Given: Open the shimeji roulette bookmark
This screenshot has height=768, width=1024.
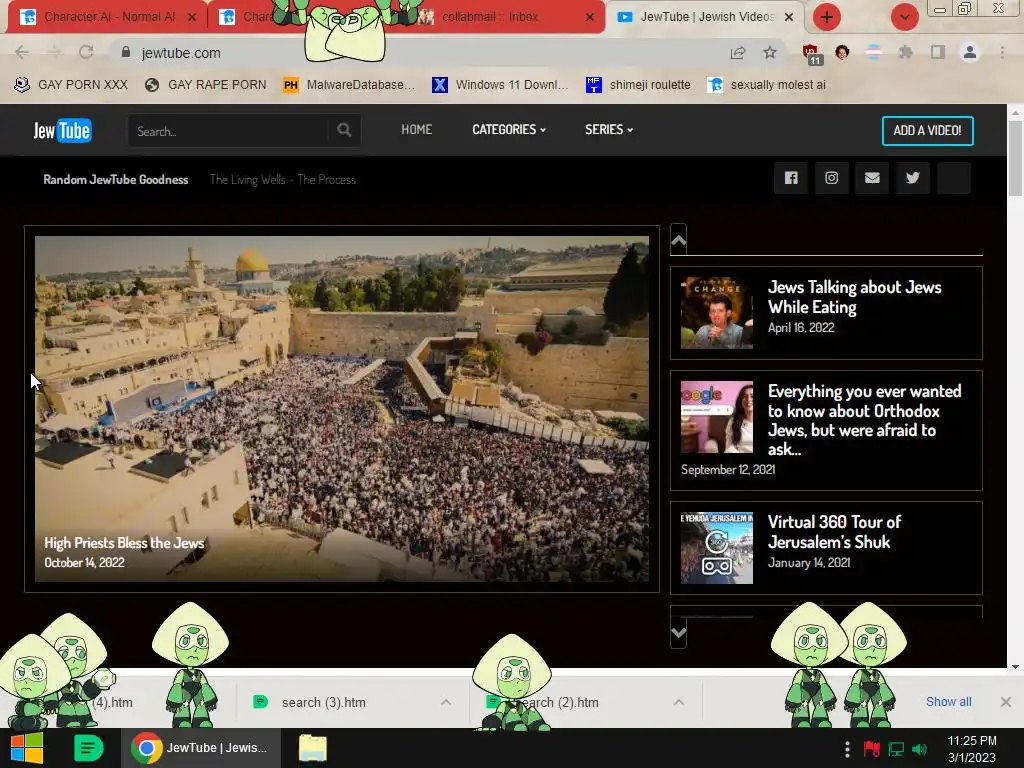Looking at the screenshot, I should [x=638, y=85].
